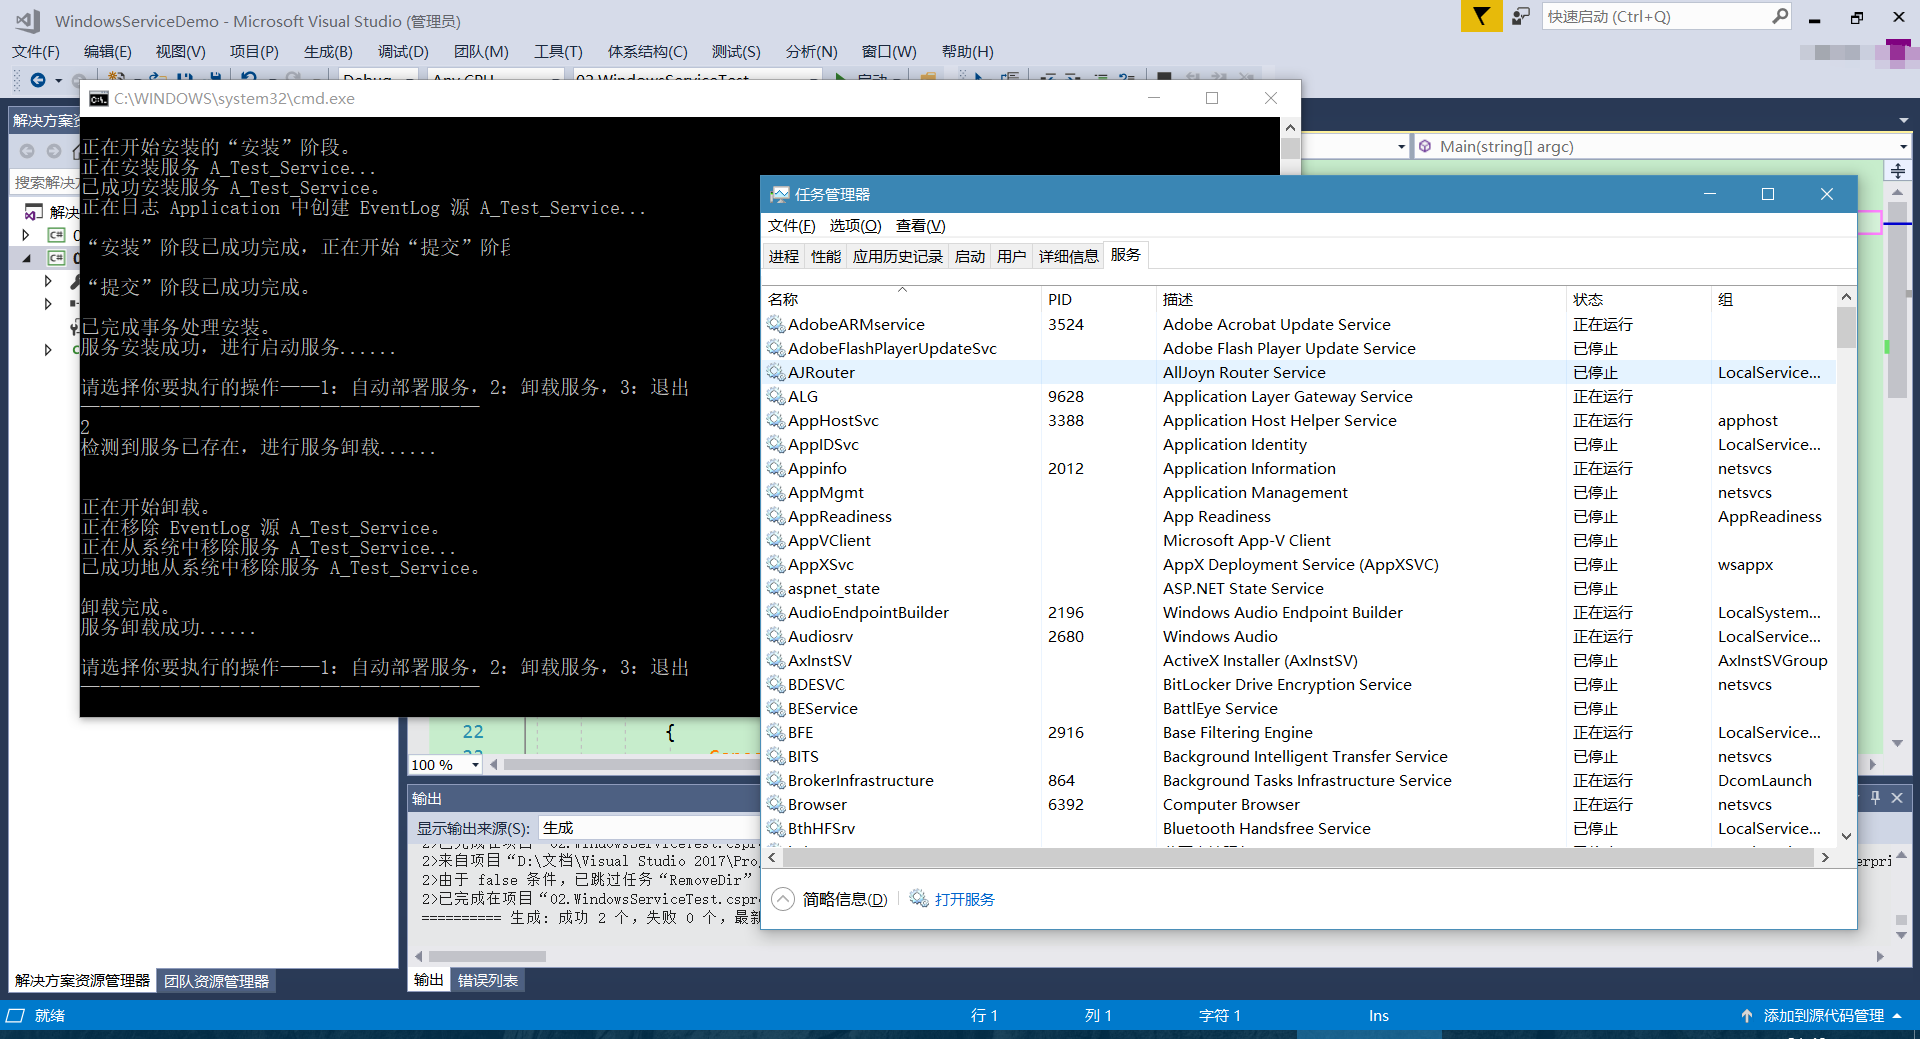The width and height of the screenshot is (1920, 1039).
Task: Click the 行 1 status bar entry
Action: click(984, 1015)
